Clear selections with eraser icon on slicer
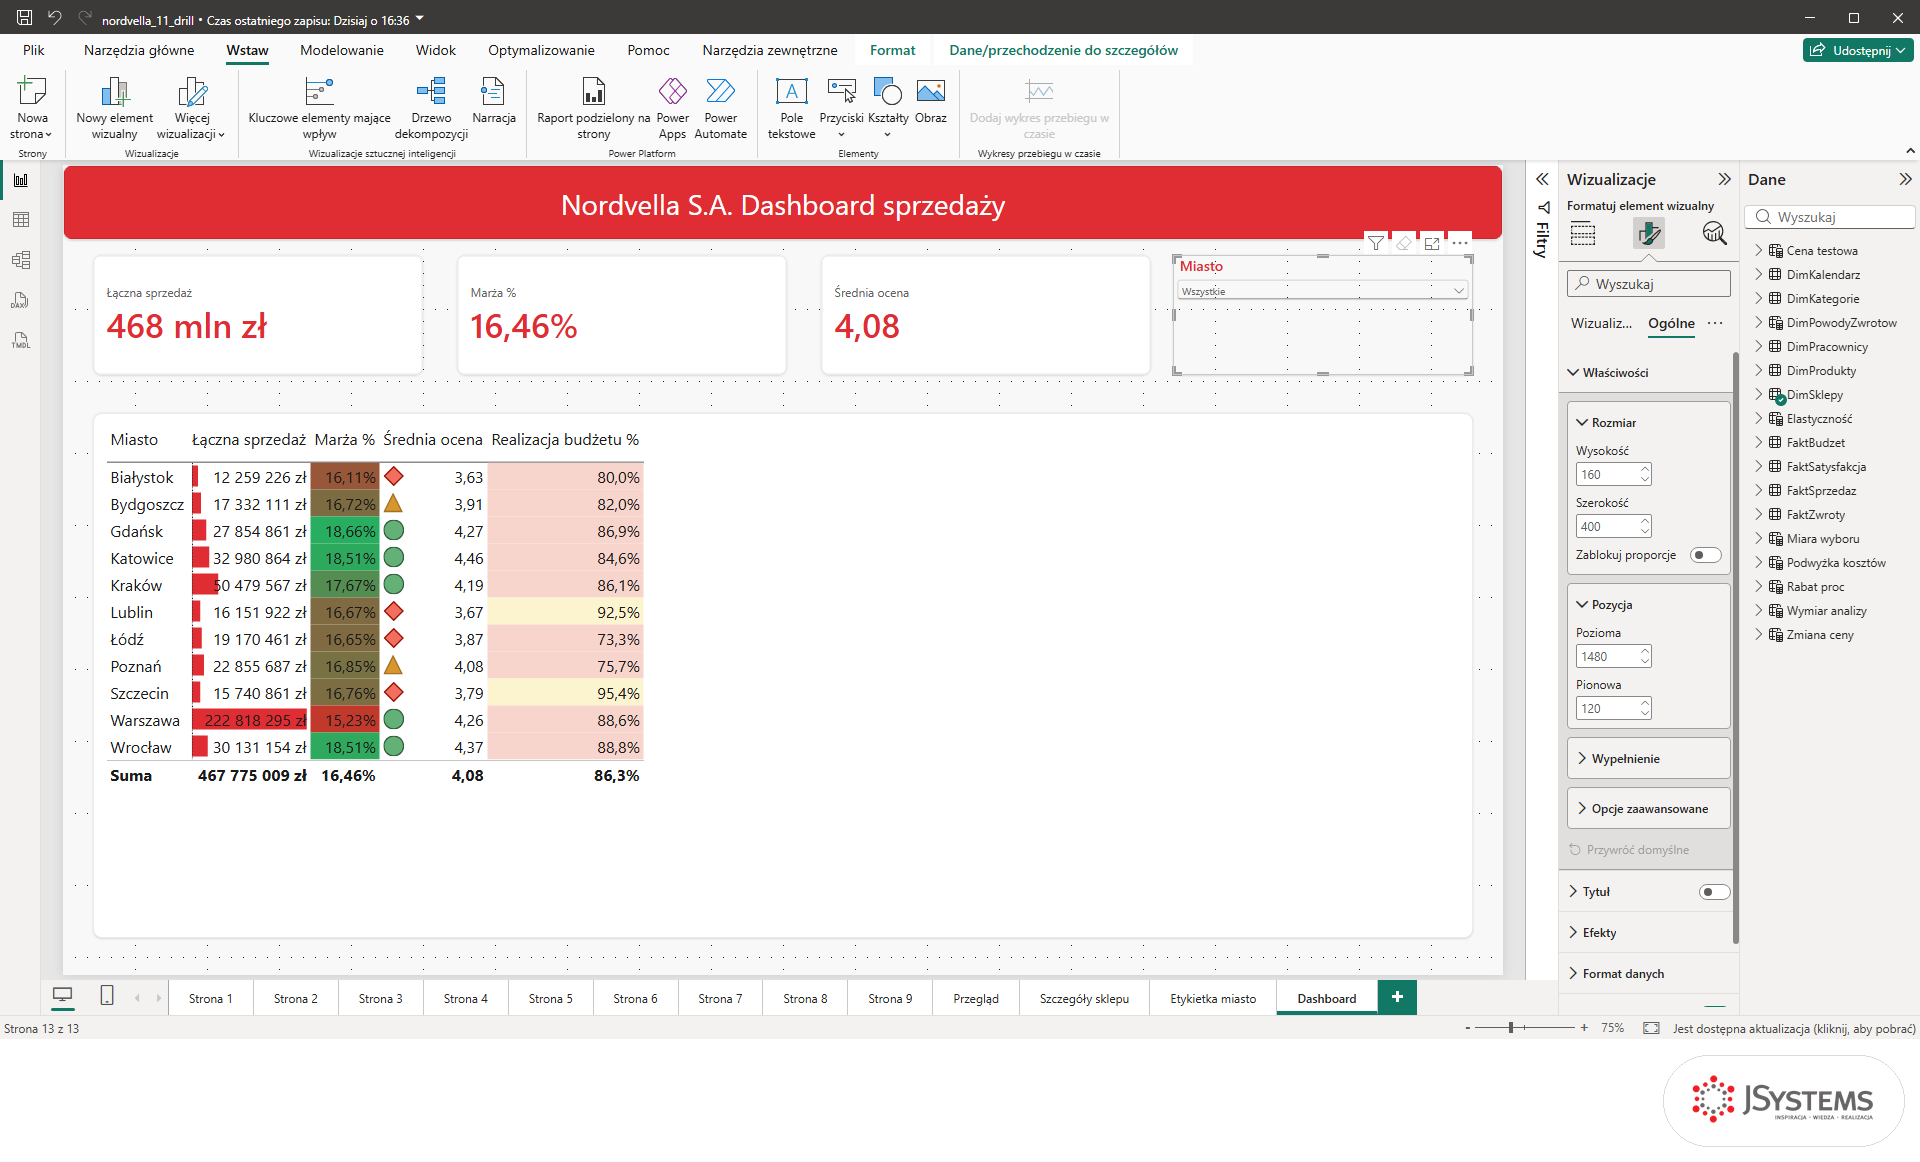This screenshot has width=1920, height=1162. coord(1404,243)
